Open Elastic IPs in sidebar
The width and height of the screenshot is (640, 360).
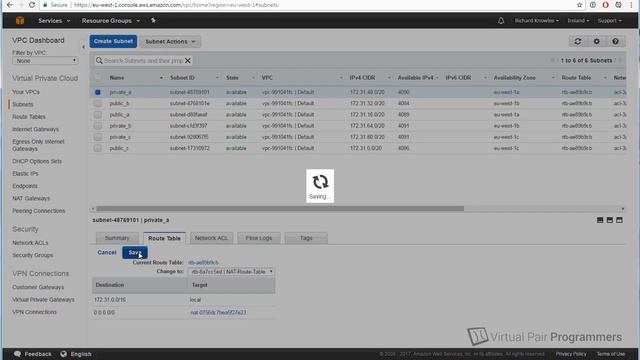click(25, 173)
